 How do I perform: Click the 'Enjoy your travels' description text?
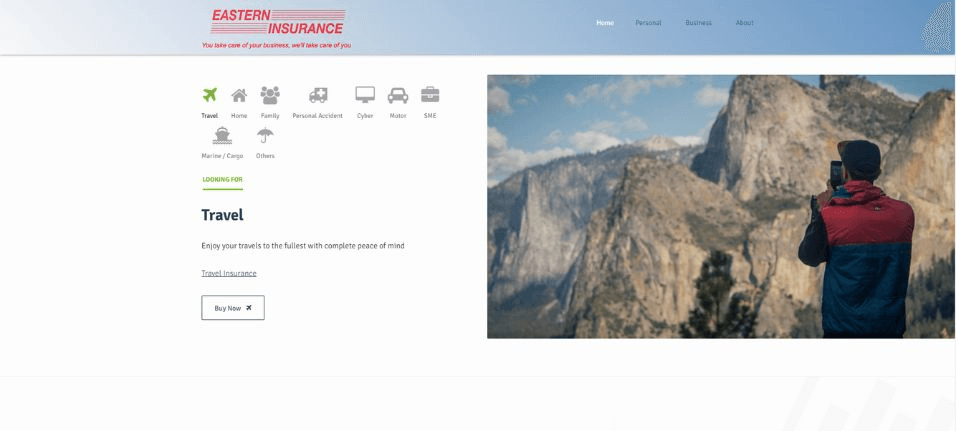coord(303,246)
